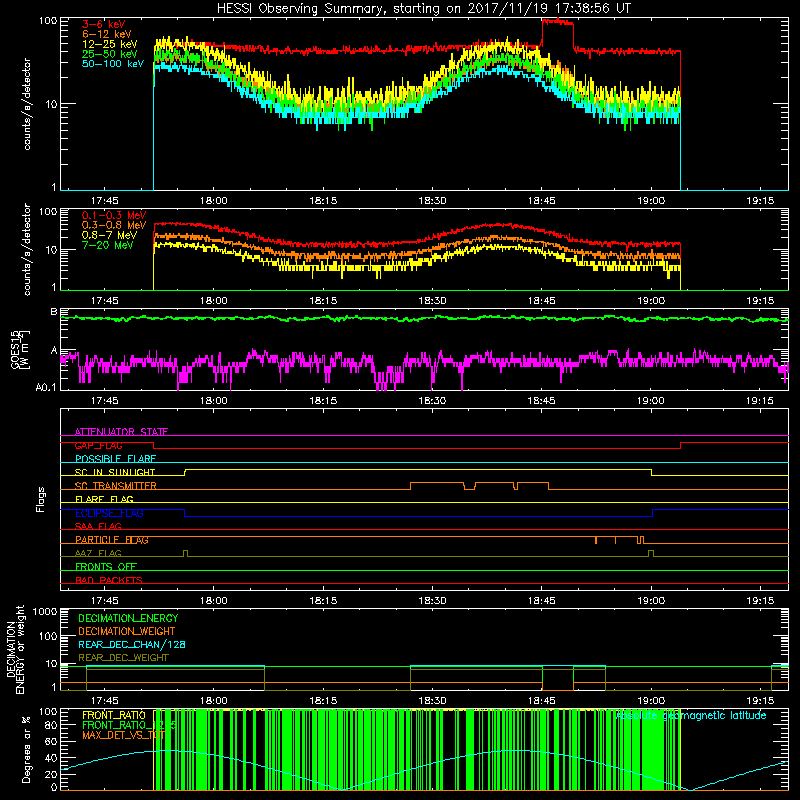This screenshot has height=800, width=800.
Task: Select the POSSIBLE_FLARE flag label
Action: click(115, 459)
